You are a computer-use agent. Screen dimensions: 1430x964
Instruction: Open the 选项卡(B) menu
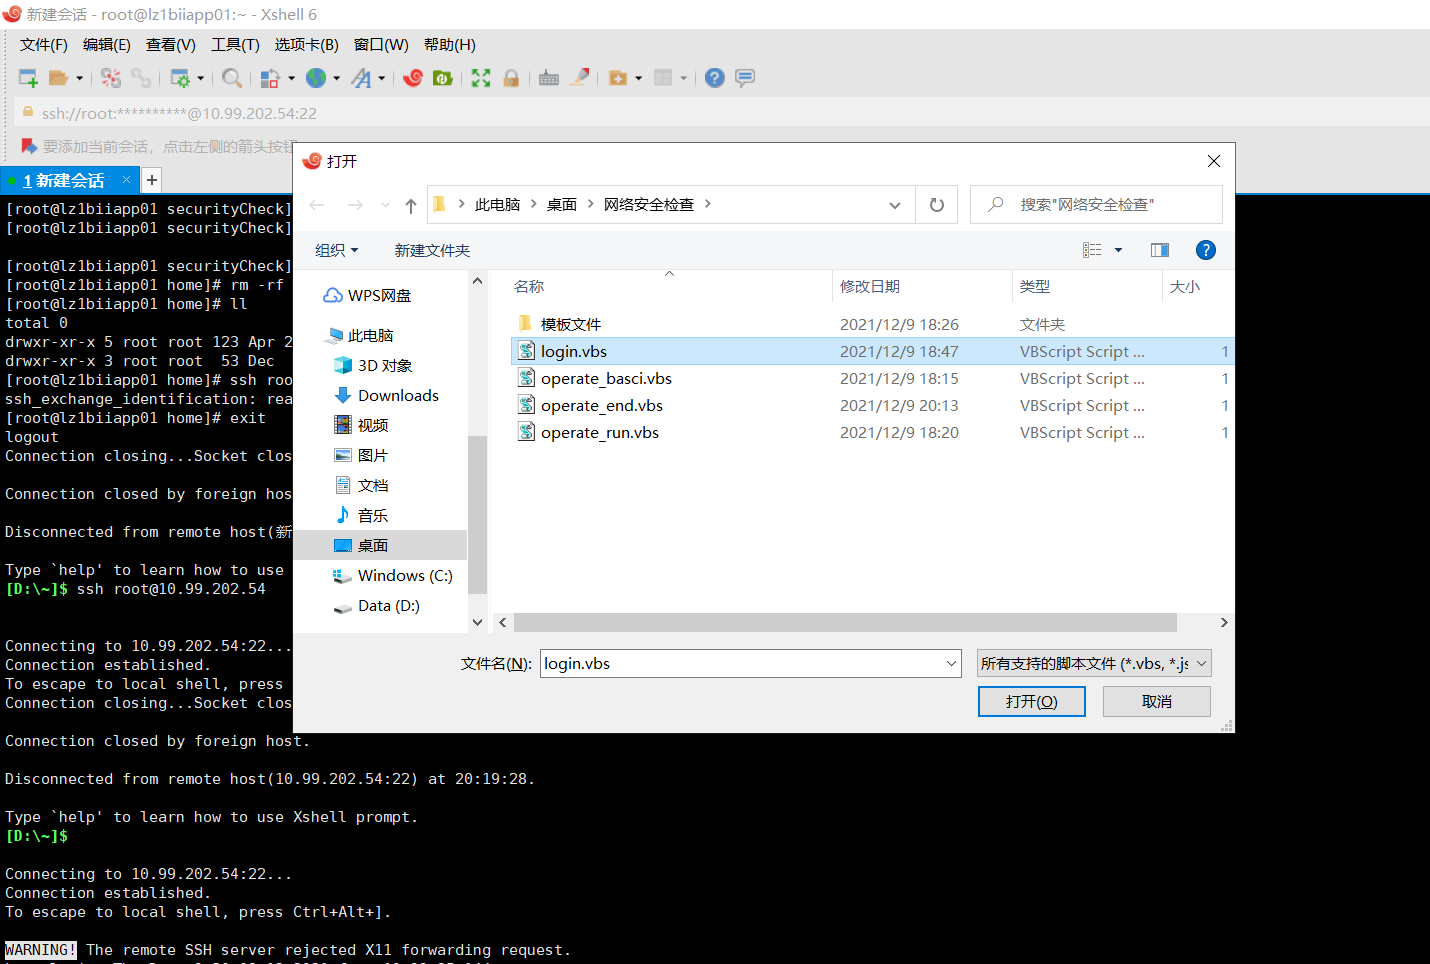pyautogui.click(x=307, y=45)
